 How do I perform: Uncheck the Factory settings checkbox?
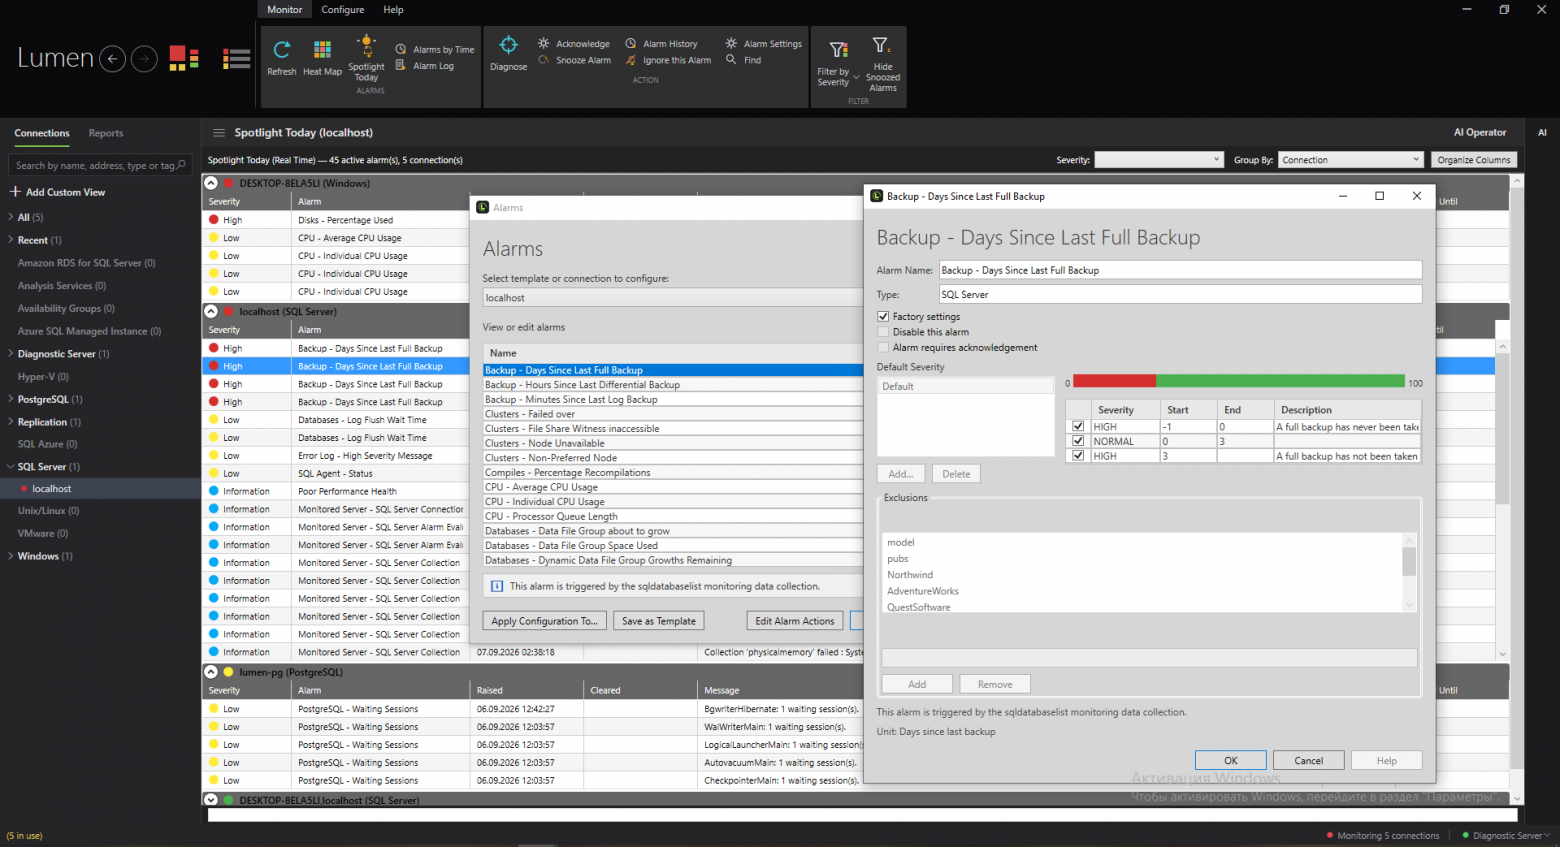coord(883,316)
